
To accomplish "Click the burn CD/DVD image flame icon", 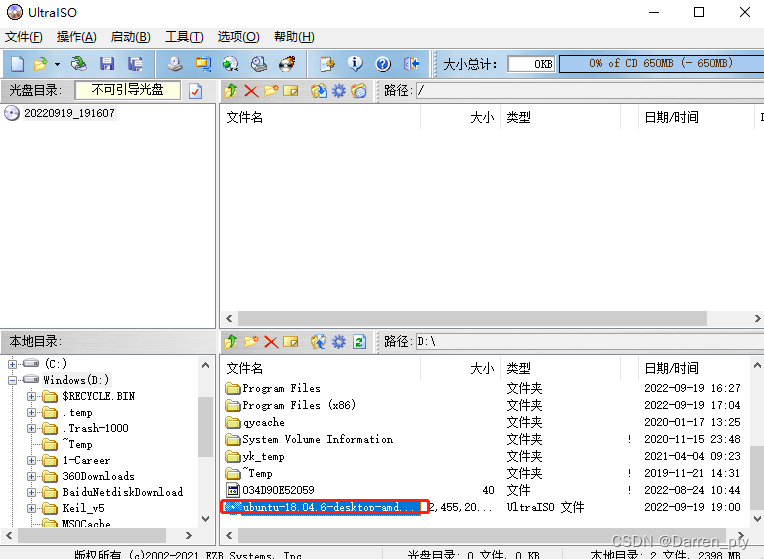I will 287,64.
